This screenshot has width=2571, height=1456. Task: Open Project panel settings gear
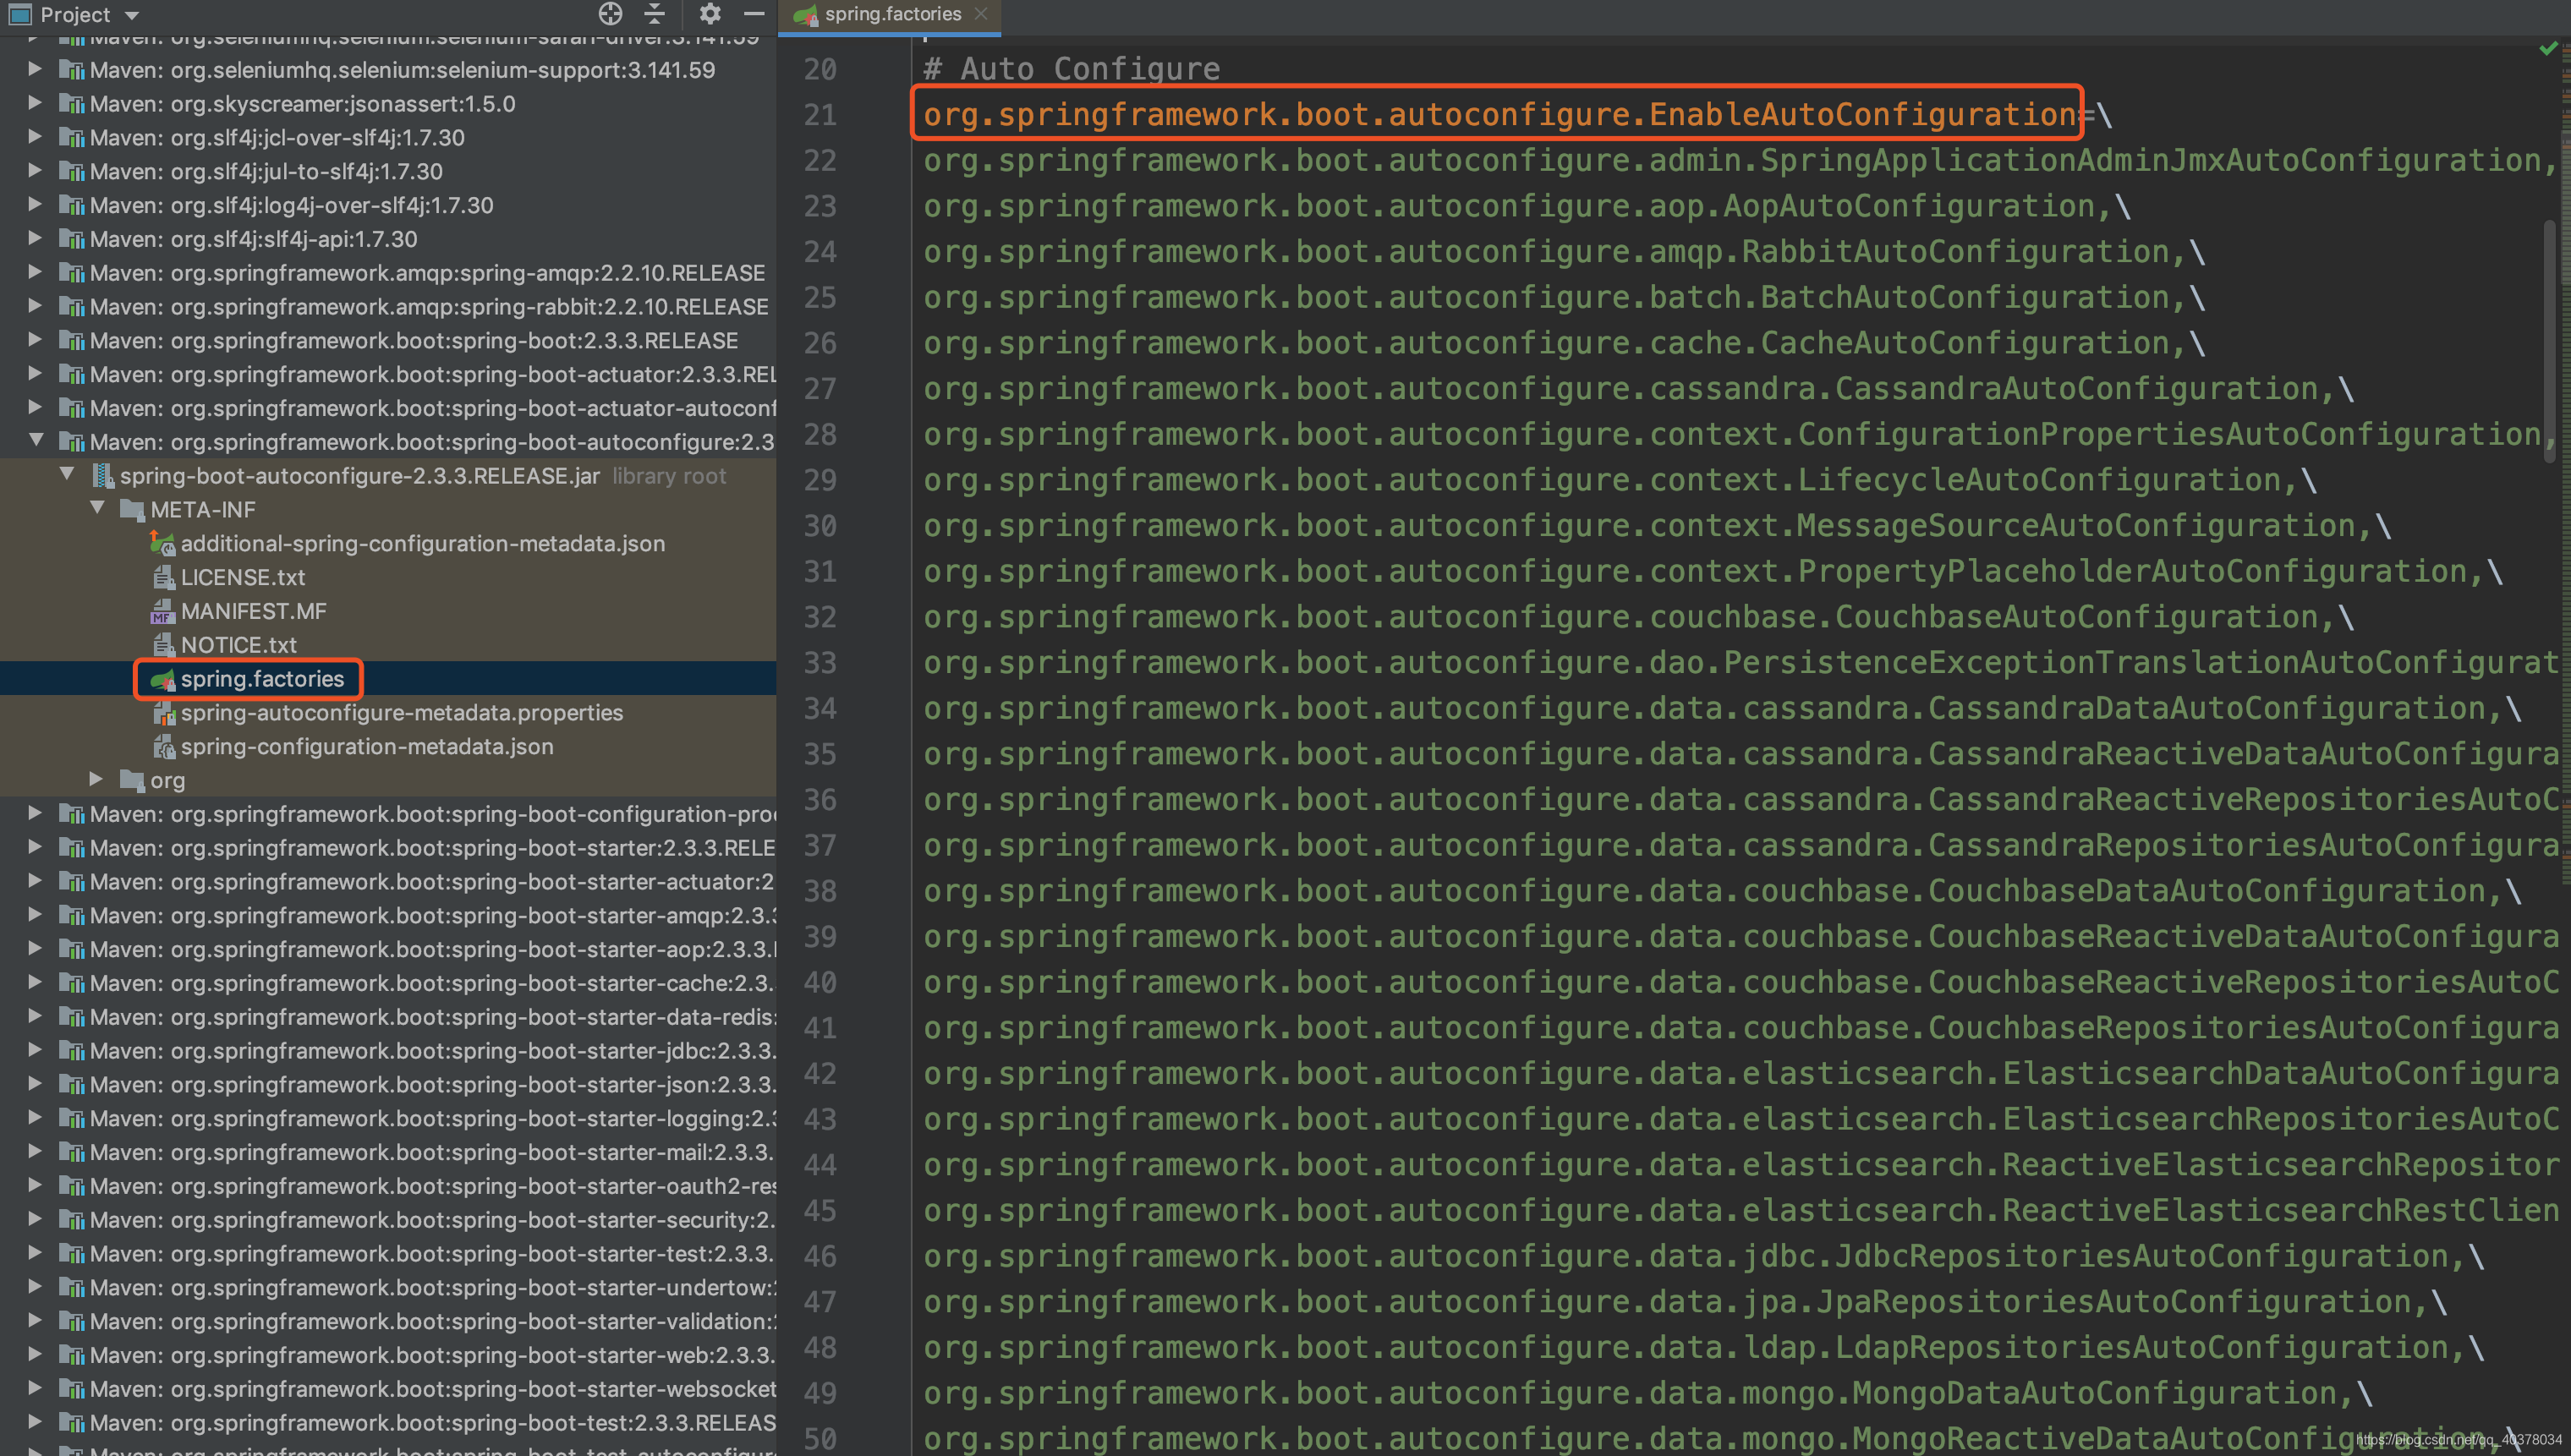(709, 14)
